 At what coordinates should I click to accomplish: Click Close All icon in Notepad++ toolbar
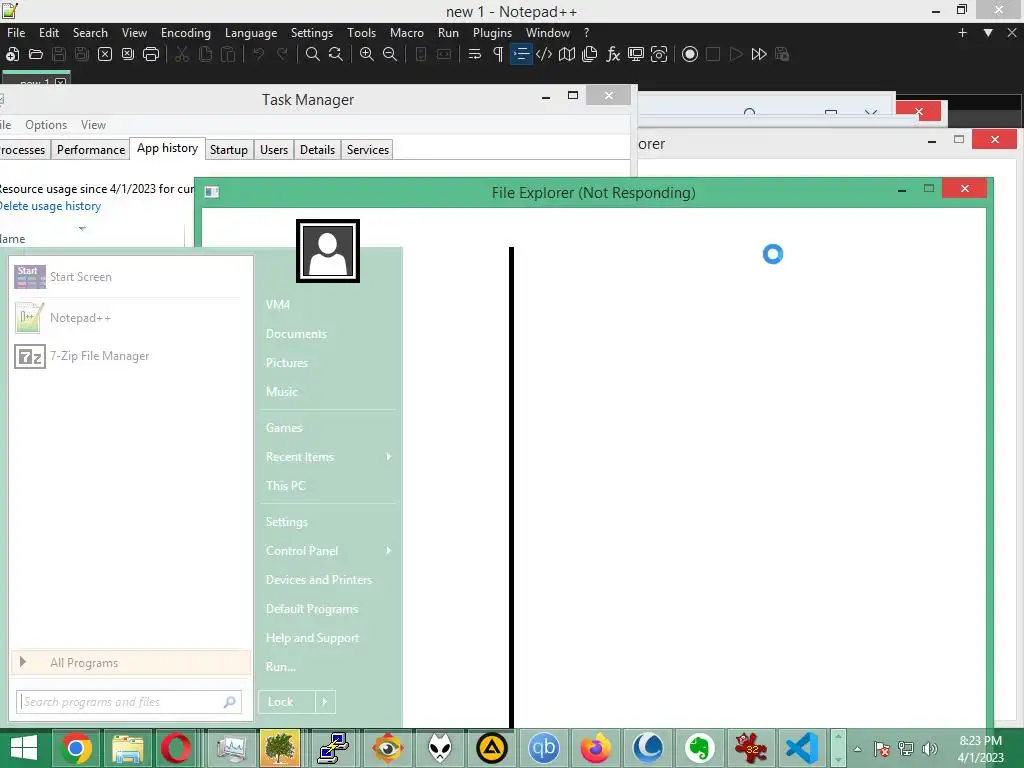tap(128, 54)
